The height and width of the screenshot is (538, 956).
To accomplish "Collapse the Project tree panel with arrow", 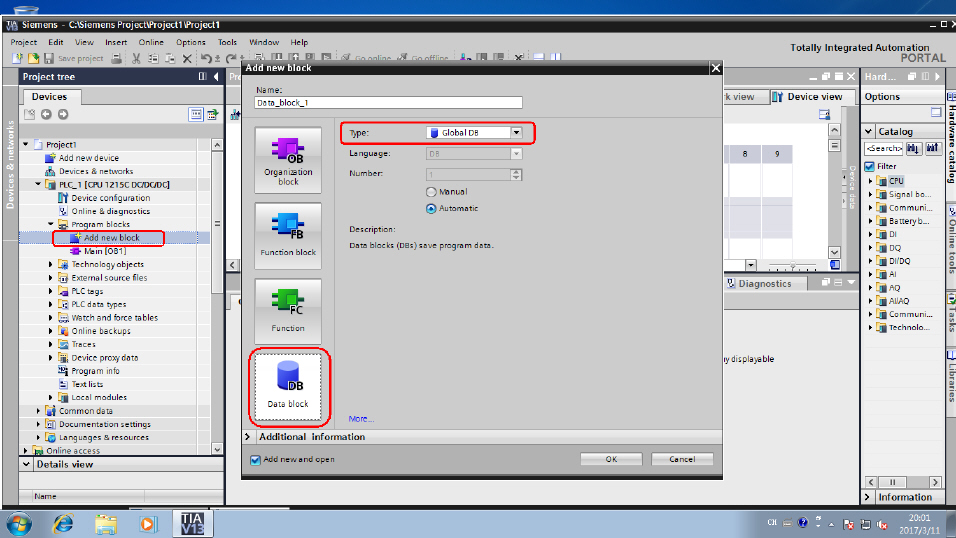I will coord(216,76).
